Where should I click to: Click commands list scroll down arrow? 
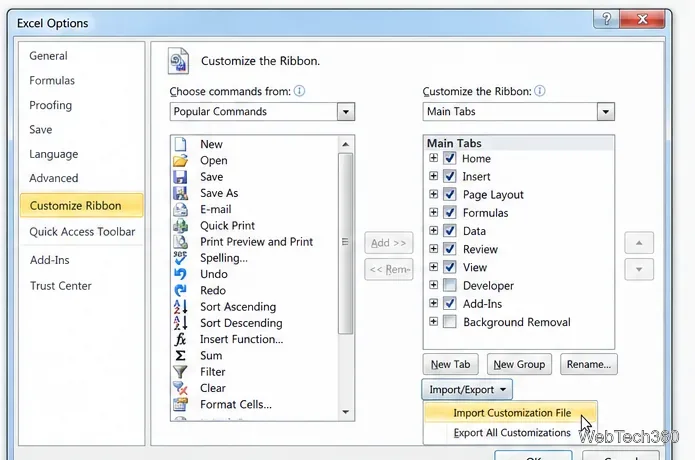click(x=345, y=413)
